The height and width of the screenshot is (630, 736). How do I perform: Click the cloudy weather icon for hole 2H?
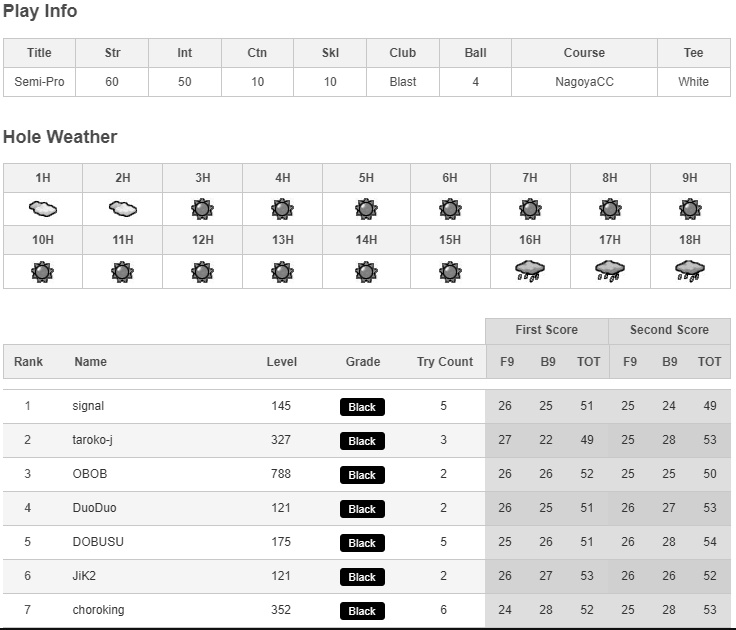[122, 209]
